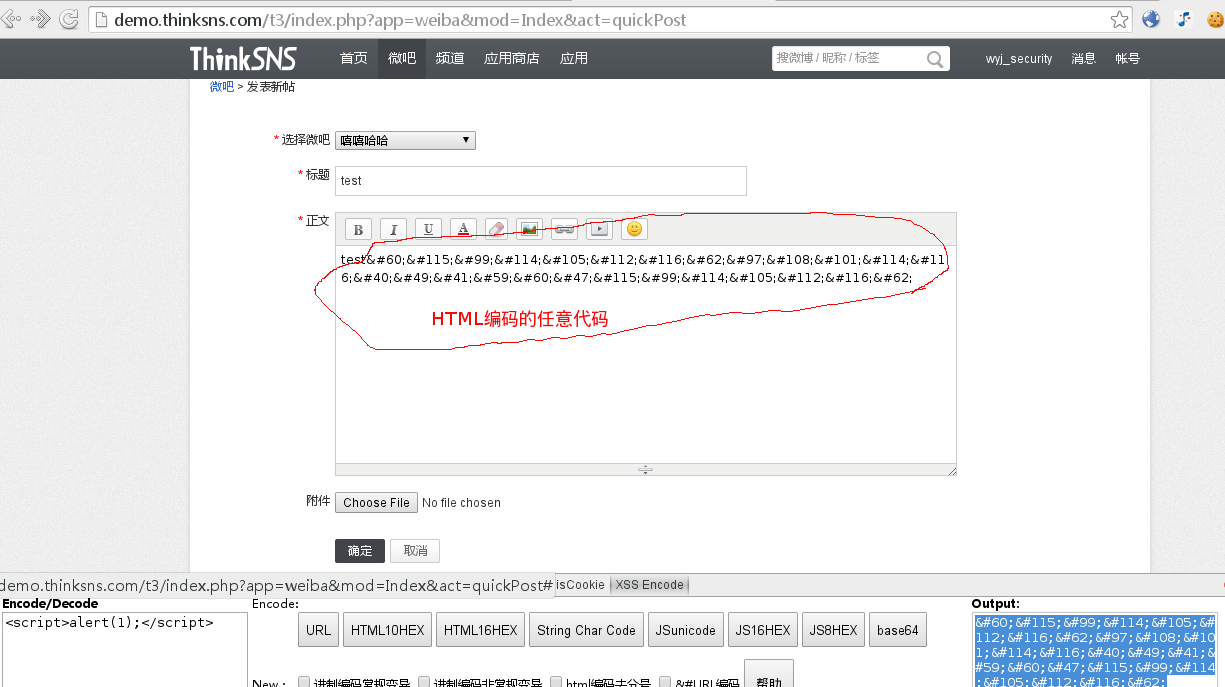Click the browser back arrow

(9, 19)
